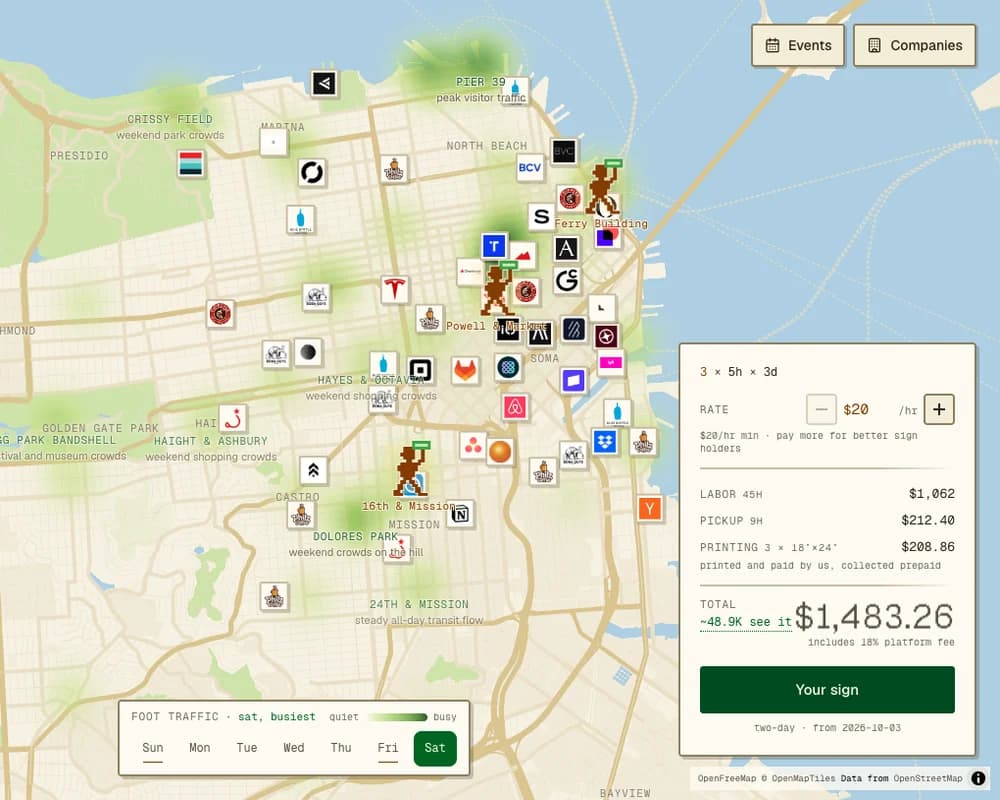Click the '3 × 5h × 3d' summary
The height and width of the screenshot is (800, 1000).
[739, 372]
